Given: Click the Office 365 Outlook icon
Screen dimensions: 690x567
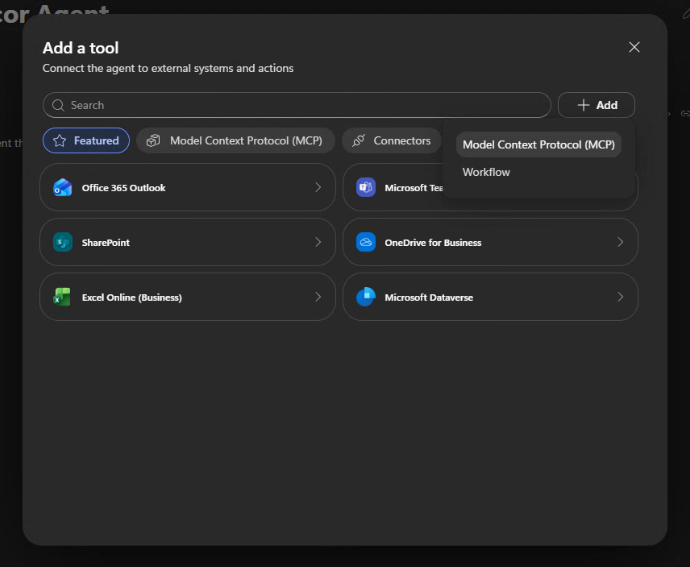Looking at the screenshot, I should (62, 188).
